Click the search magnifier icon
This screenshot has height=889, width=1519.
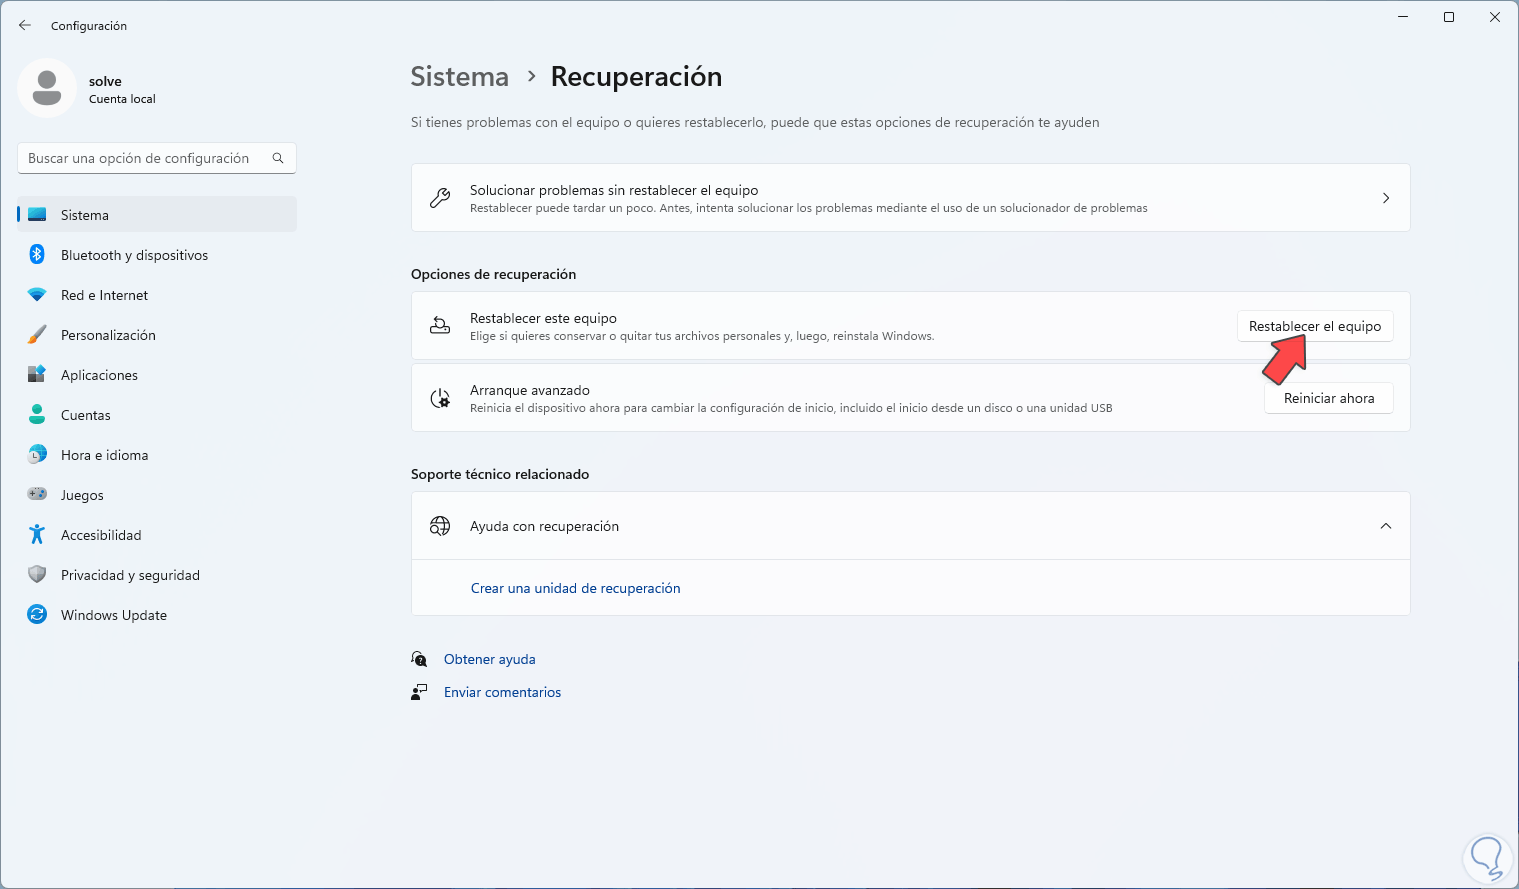point(278,158)
